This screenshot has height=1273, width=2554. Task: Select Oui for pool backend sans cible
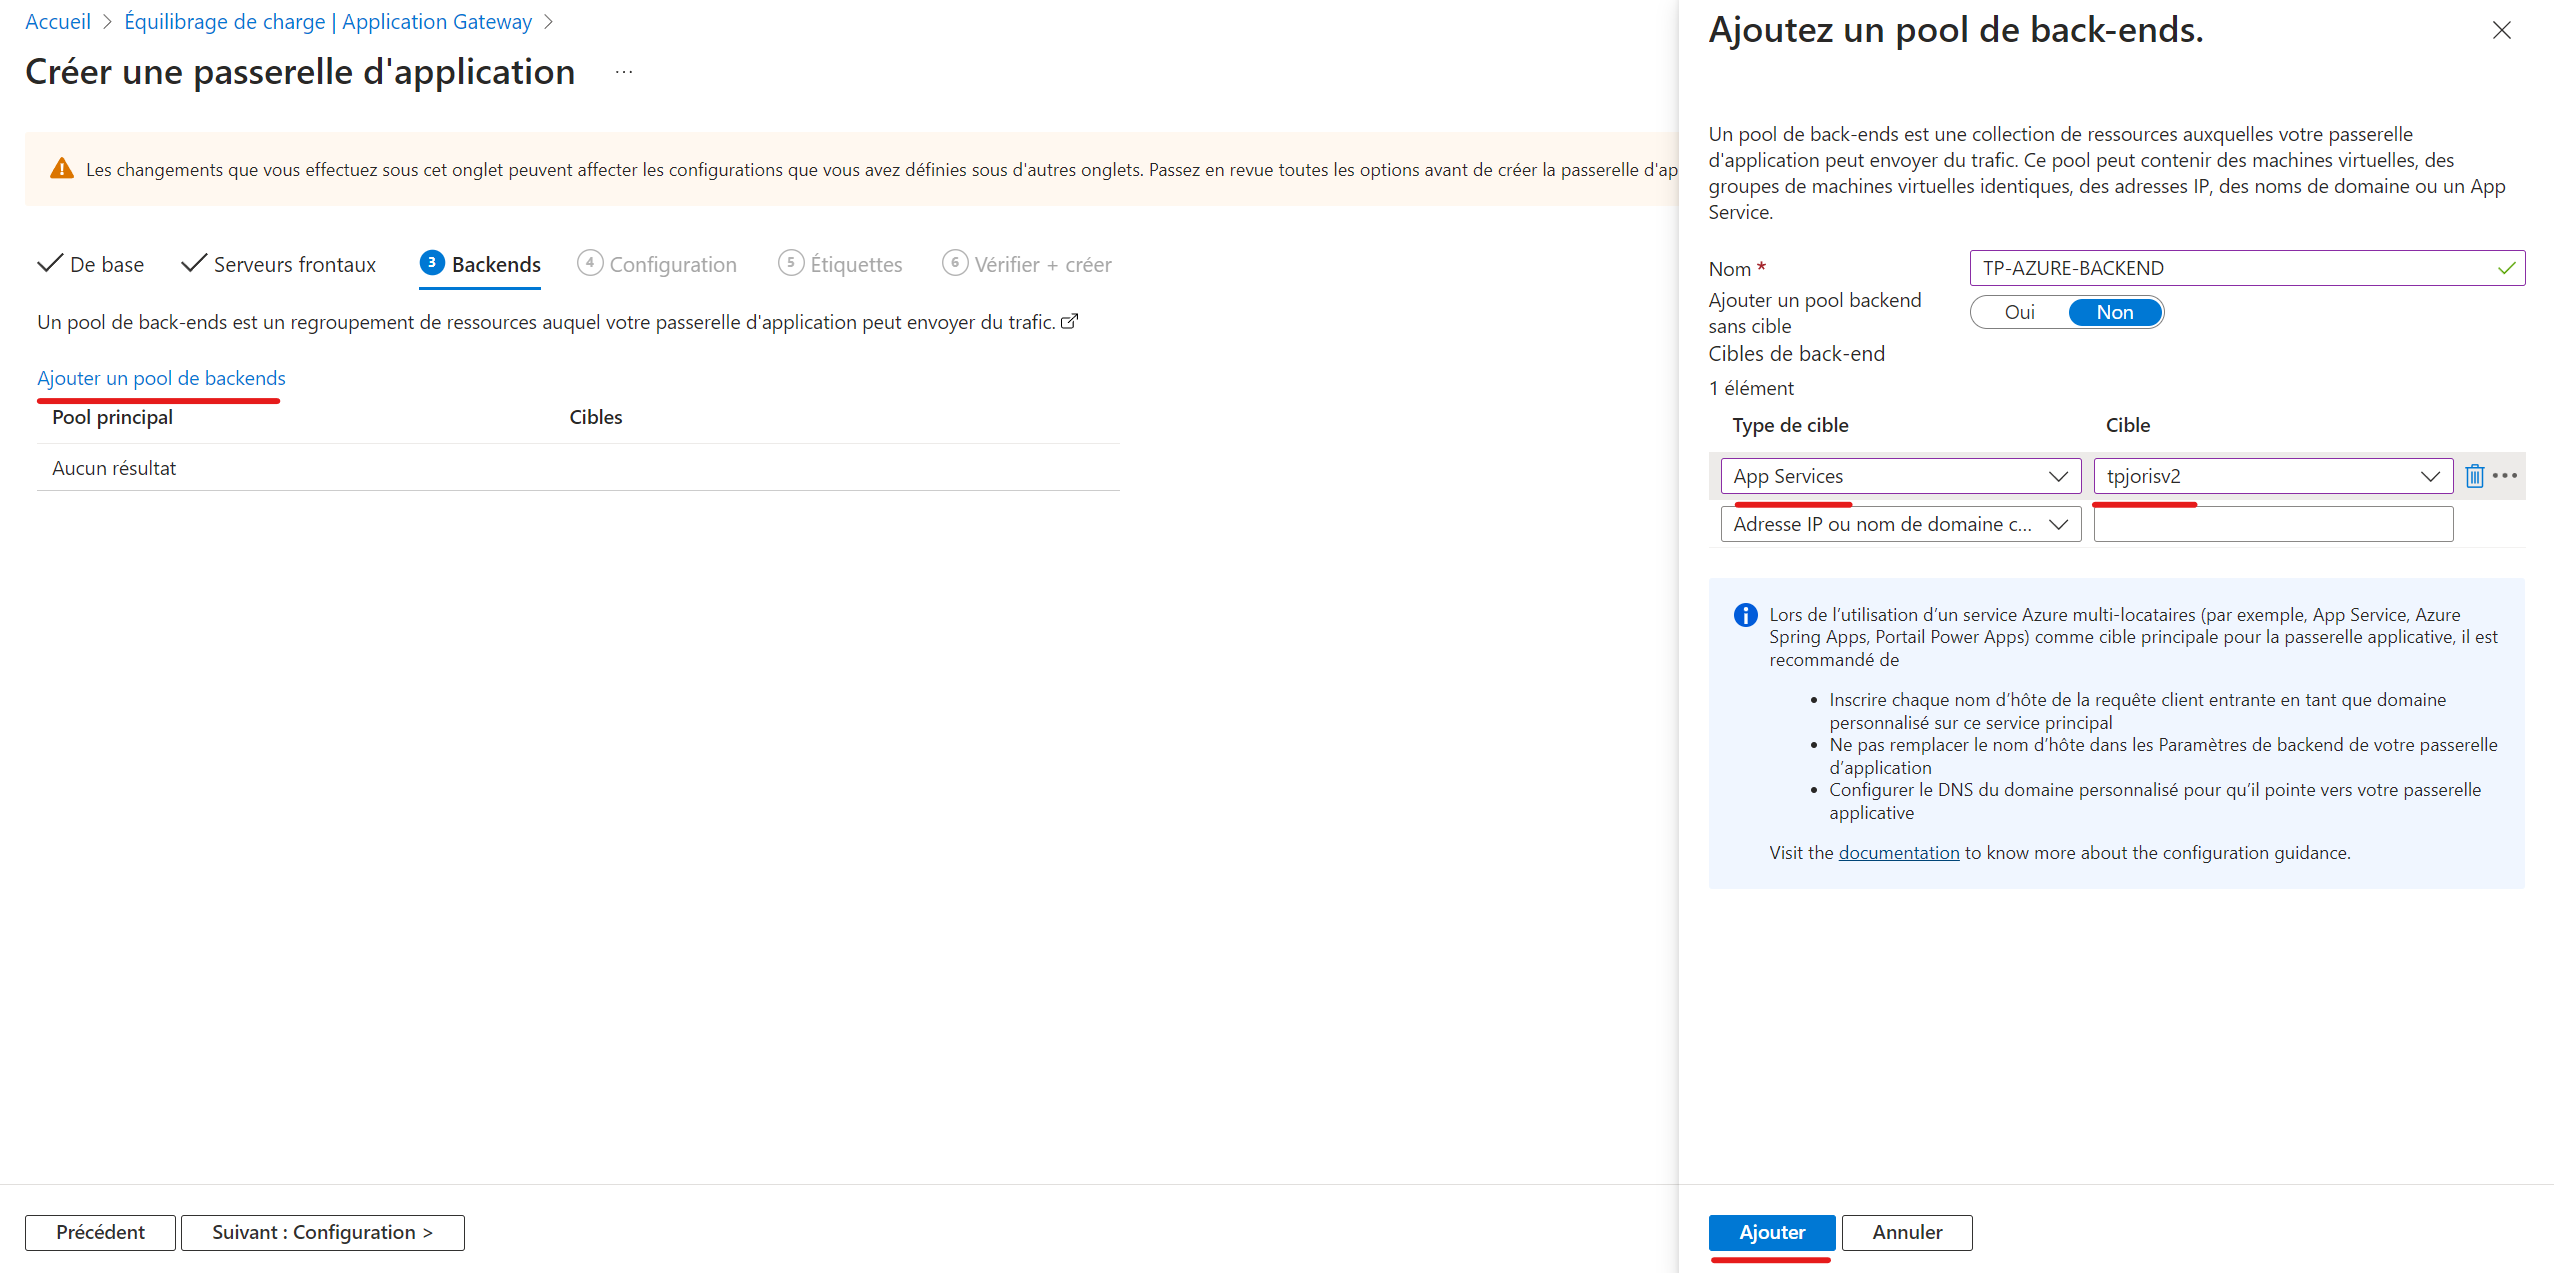click(x=2019, y=312)
